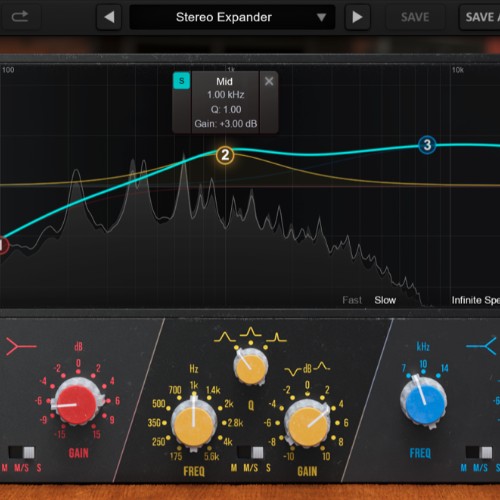Click the Gain: +3.00 dB value
Image resolution: width=500 pixels, height=500 pixels.
tap(226, 124)
